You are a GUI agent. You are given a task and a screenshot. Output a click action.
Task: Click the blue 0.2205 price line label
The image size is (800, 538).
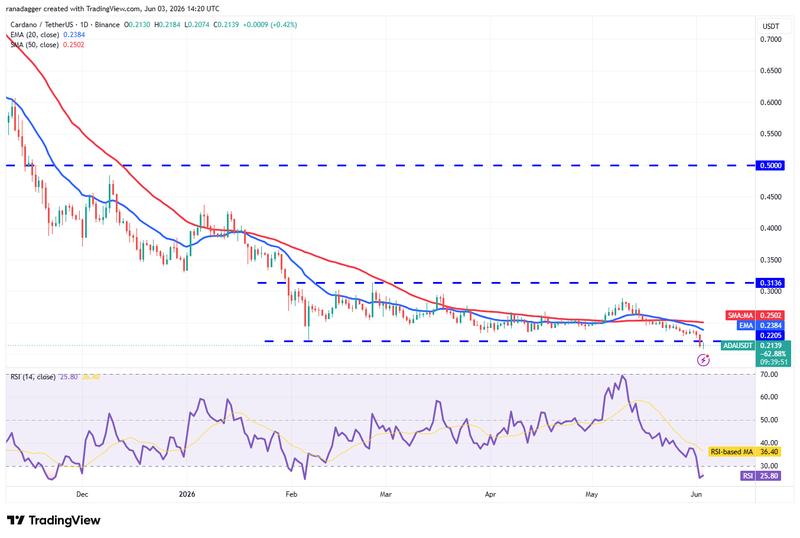click(770, 335)
